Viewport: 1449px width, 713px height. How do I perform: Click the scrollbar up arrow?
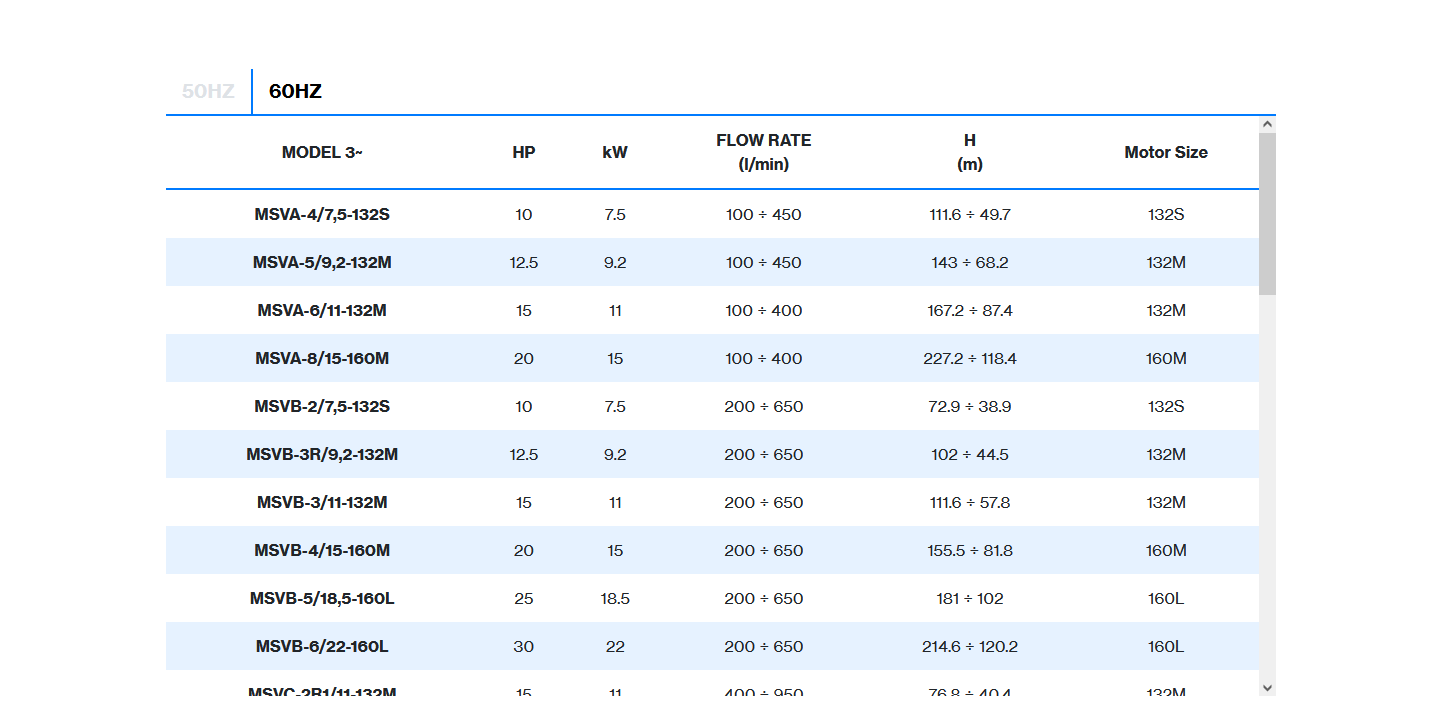point(1267,124)
